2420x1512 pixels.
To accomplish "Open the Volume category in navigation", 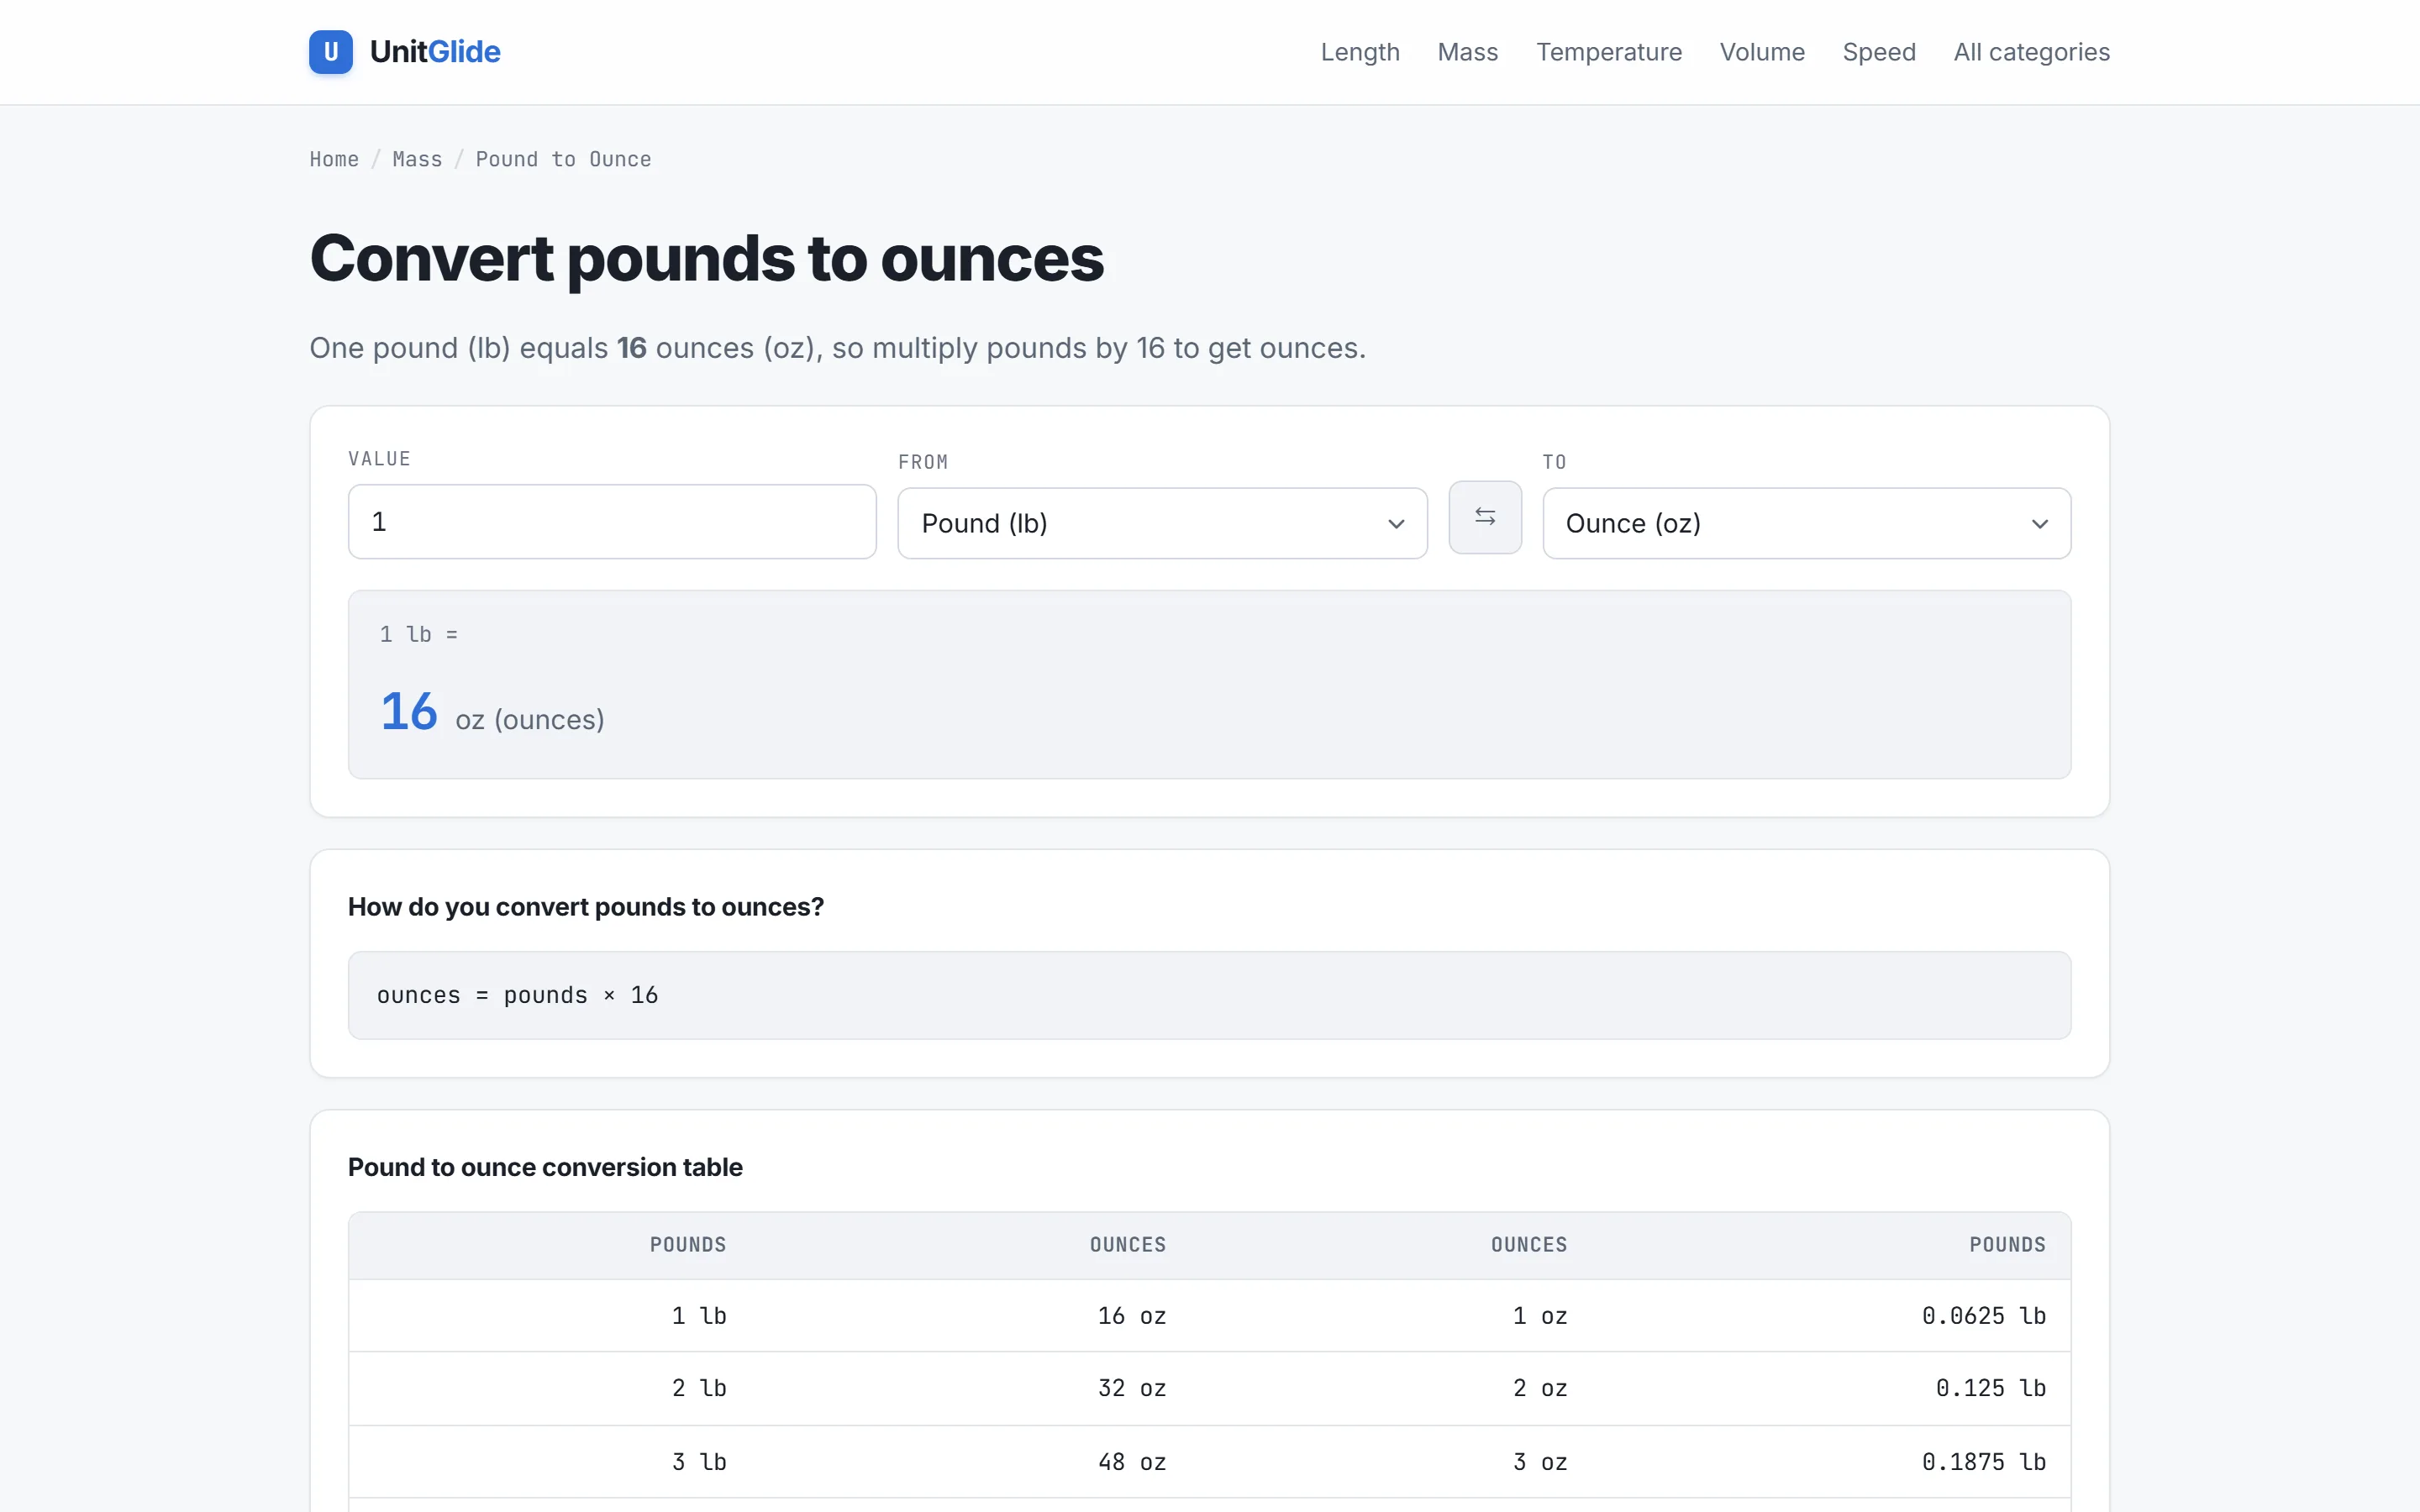I will click(x=1762, y=52).
